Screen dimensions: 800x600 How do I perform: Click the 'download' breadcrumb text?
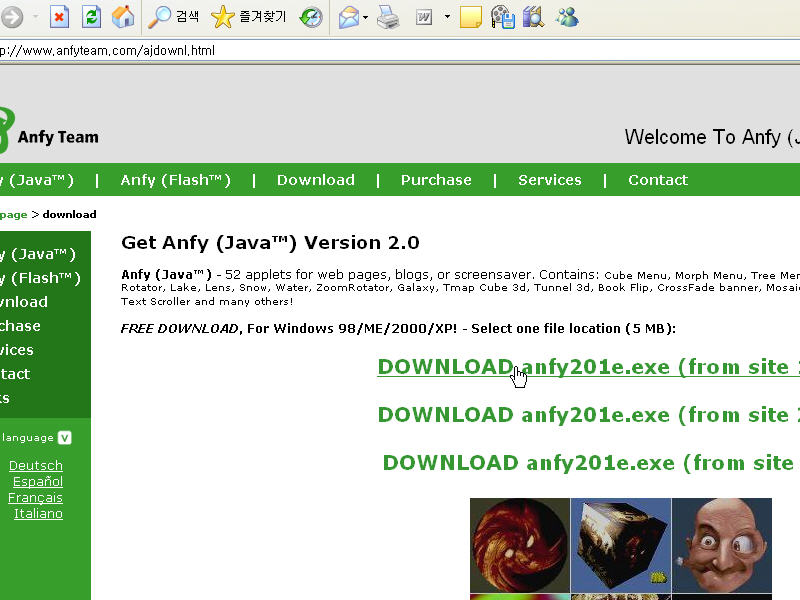69,215
